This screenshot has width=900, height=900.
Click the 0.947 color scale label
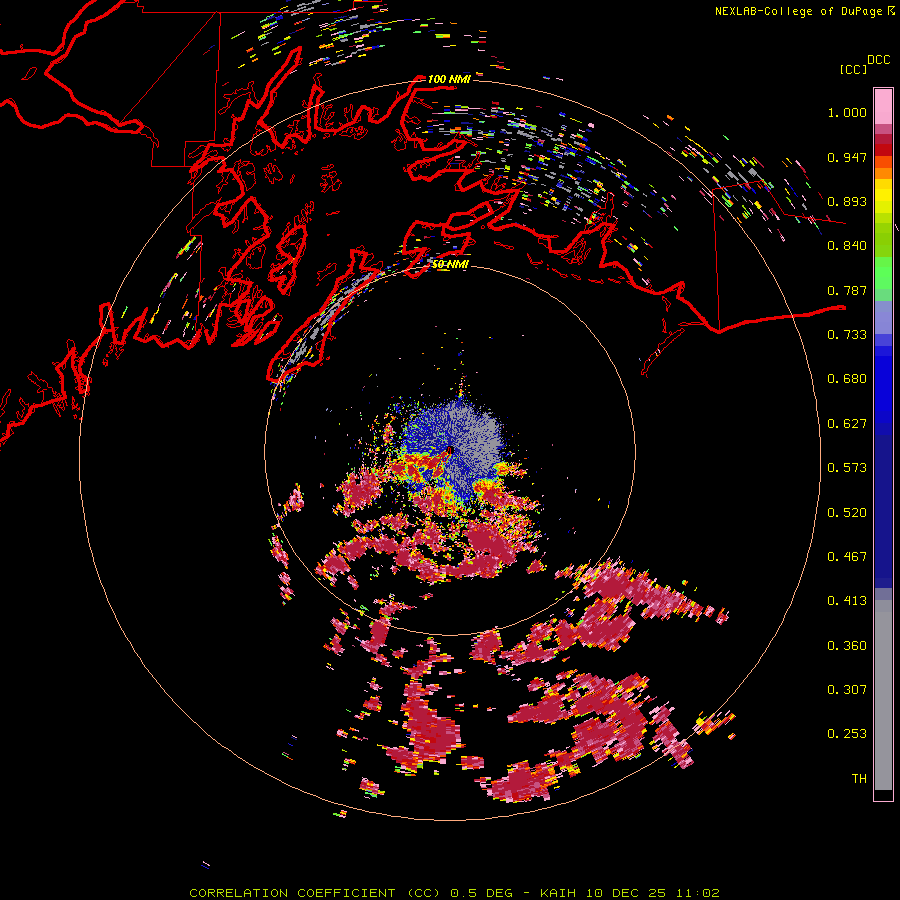tap(847, 157)
